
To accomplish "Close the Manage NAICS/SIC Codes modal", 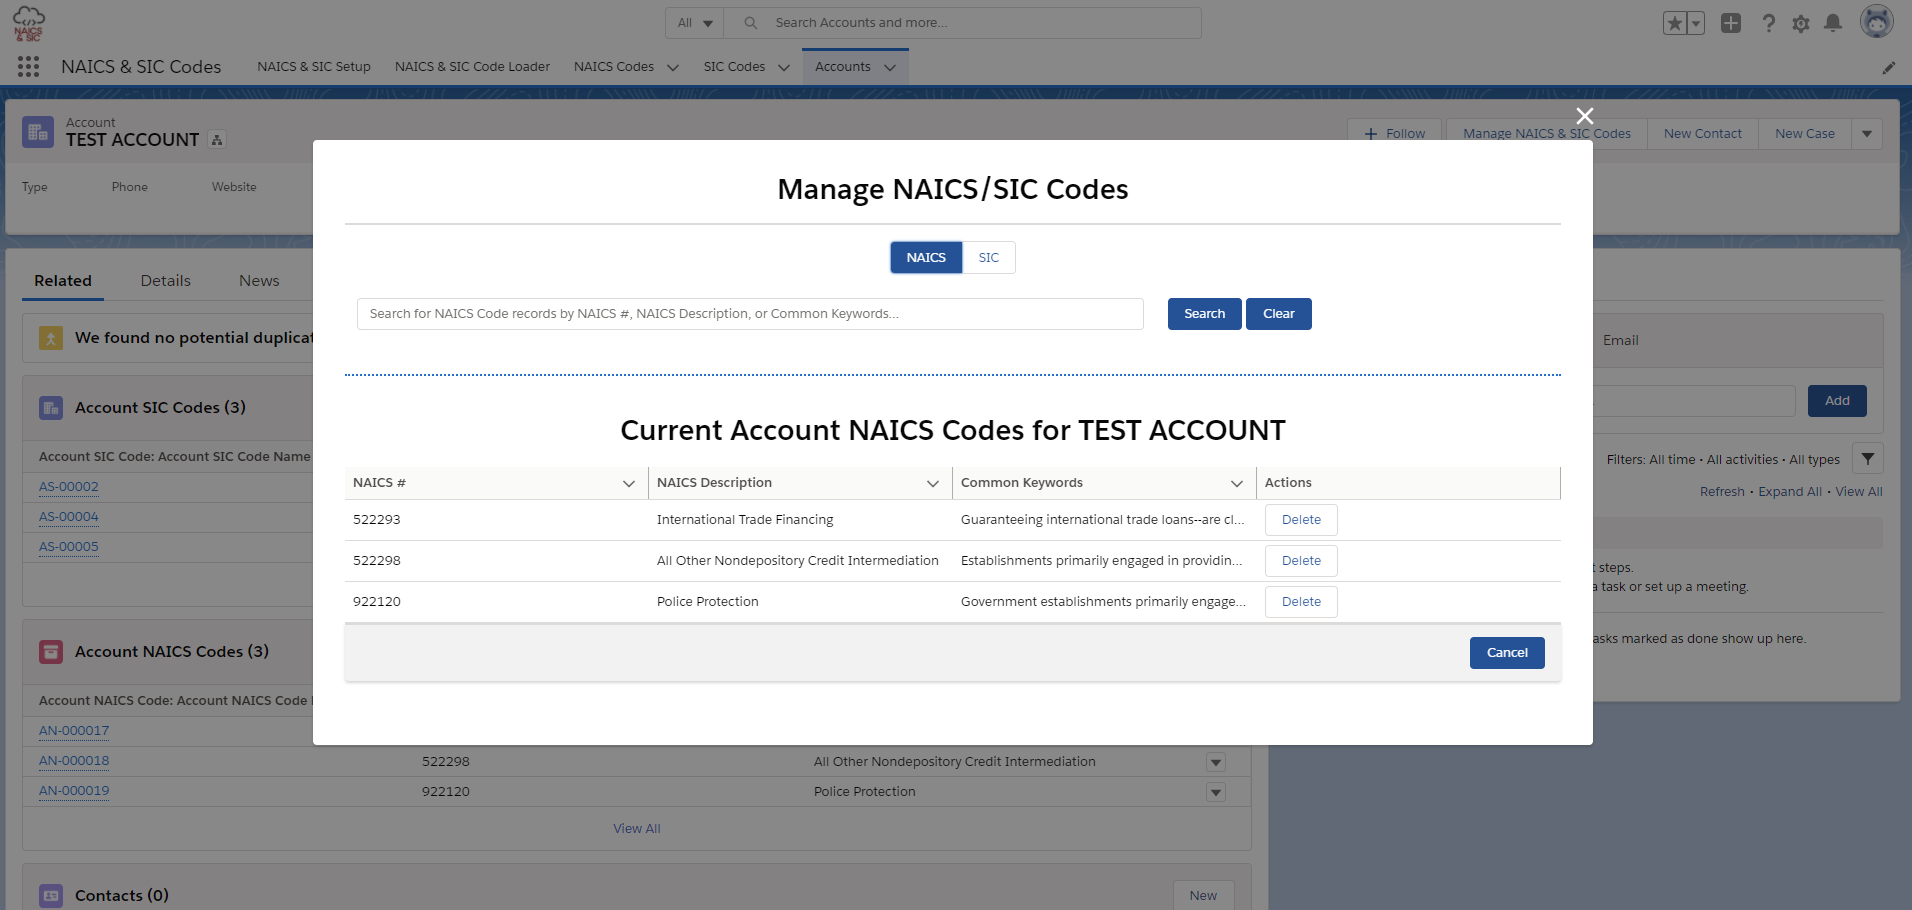I will coord(1584,116).
